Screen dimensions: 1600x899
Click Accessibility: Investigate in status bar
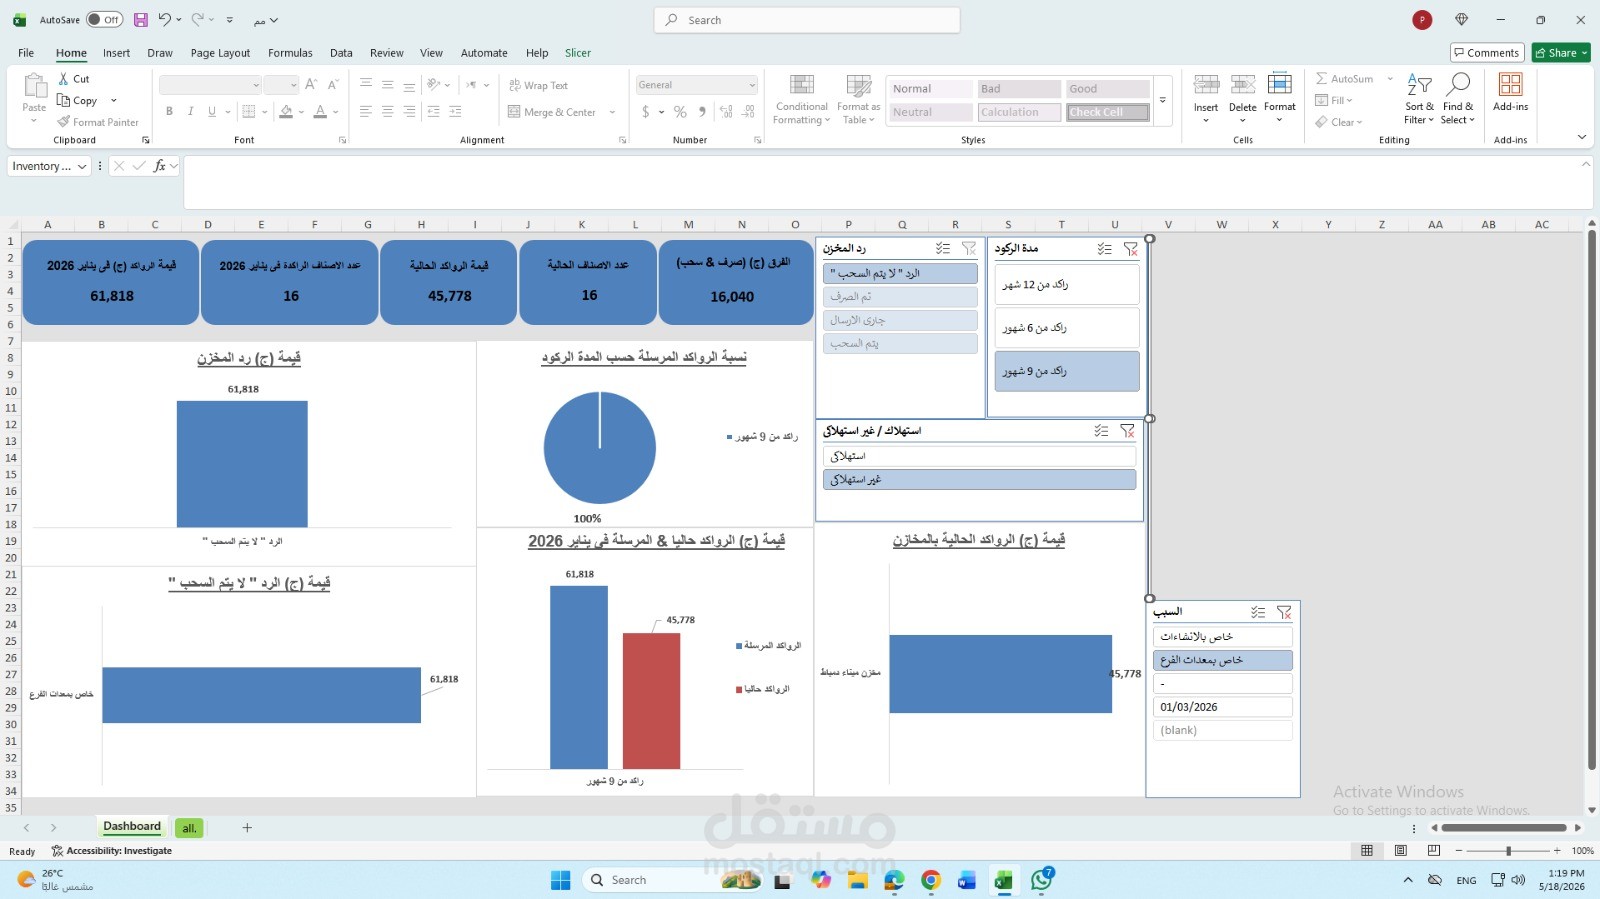click(112, 851)
